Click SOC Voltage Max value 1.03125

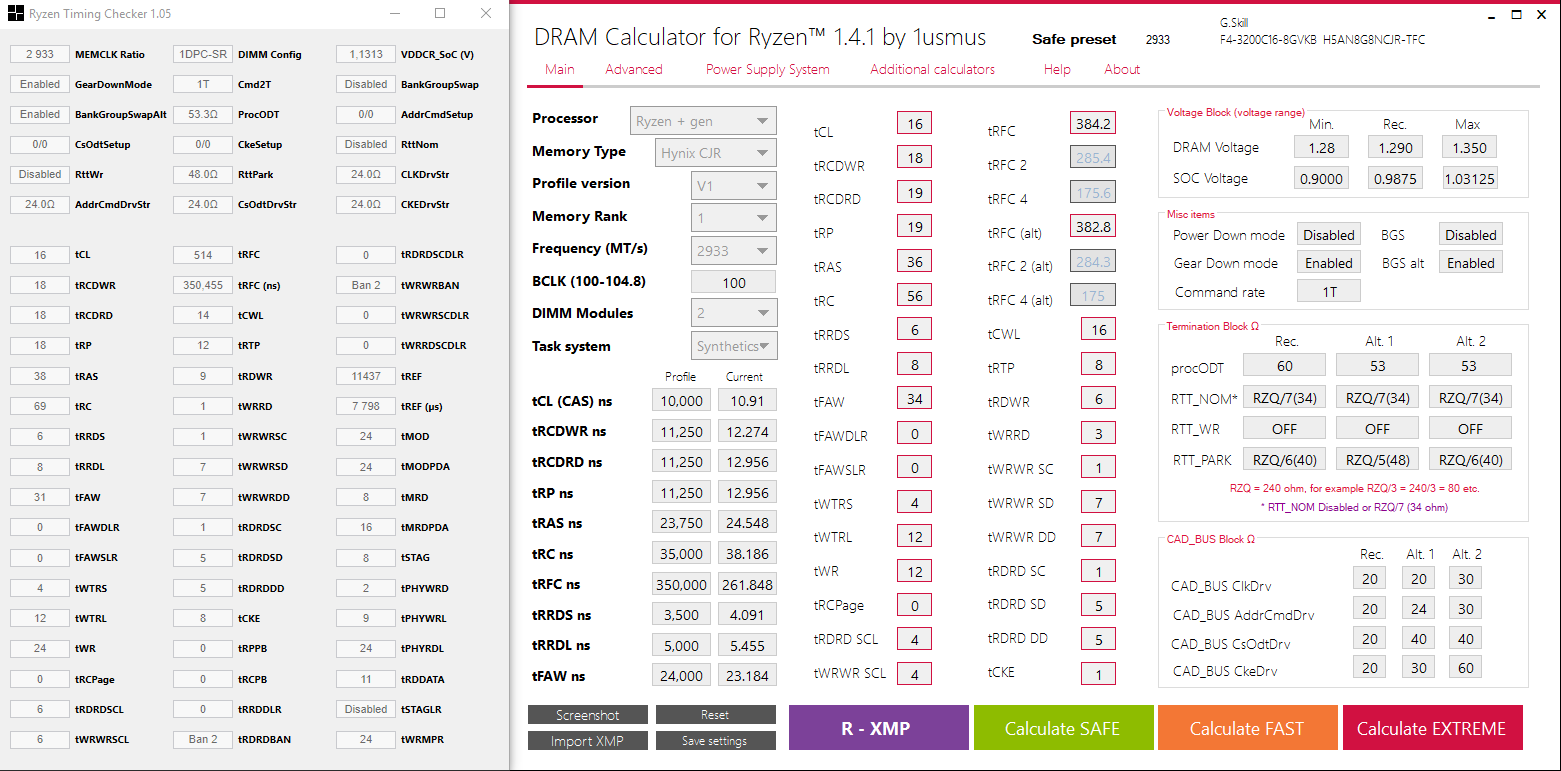tap(1470, 179)
